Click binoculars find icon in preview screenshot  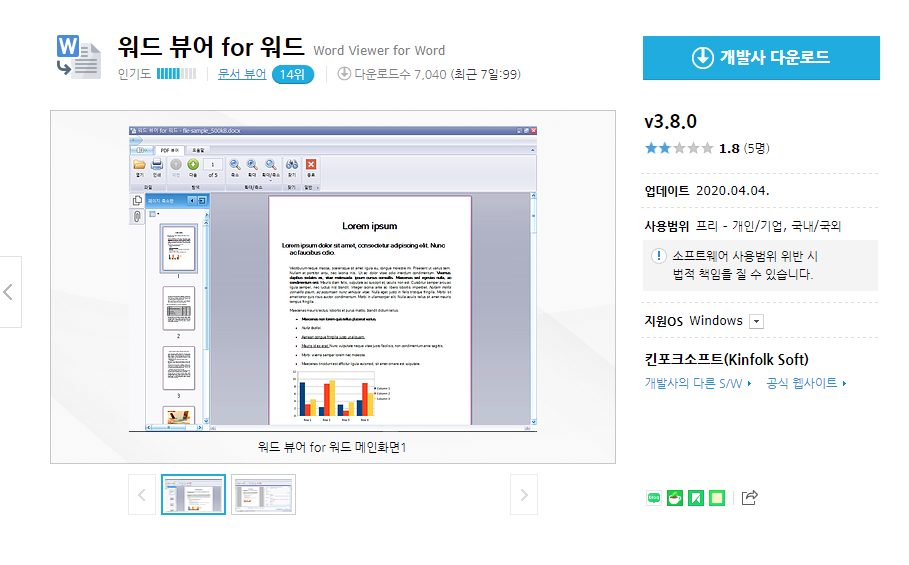point(292,167)
